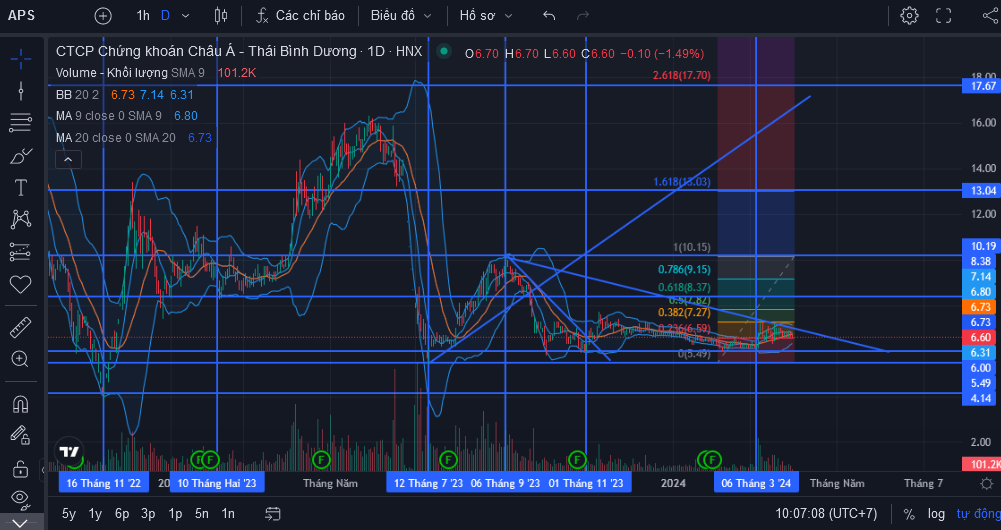Click the 13.04 price label on axis
This screenshot has width=1001, height=530.
[982, 191]
